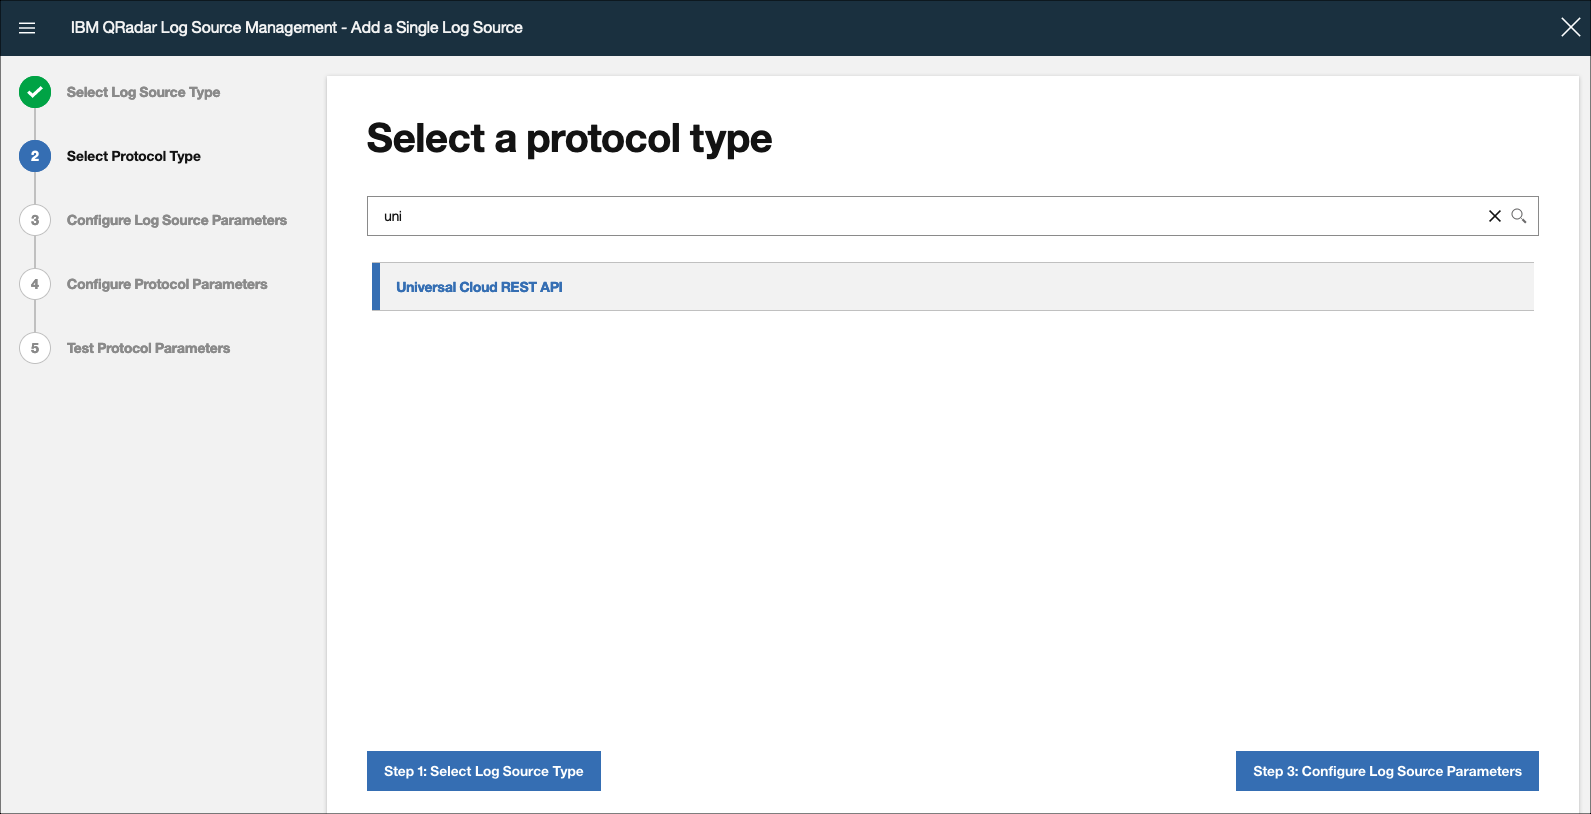This screenshot has height=814, width=1591.
Task: Click the step 4 number circle
Action: click(35, 284)
